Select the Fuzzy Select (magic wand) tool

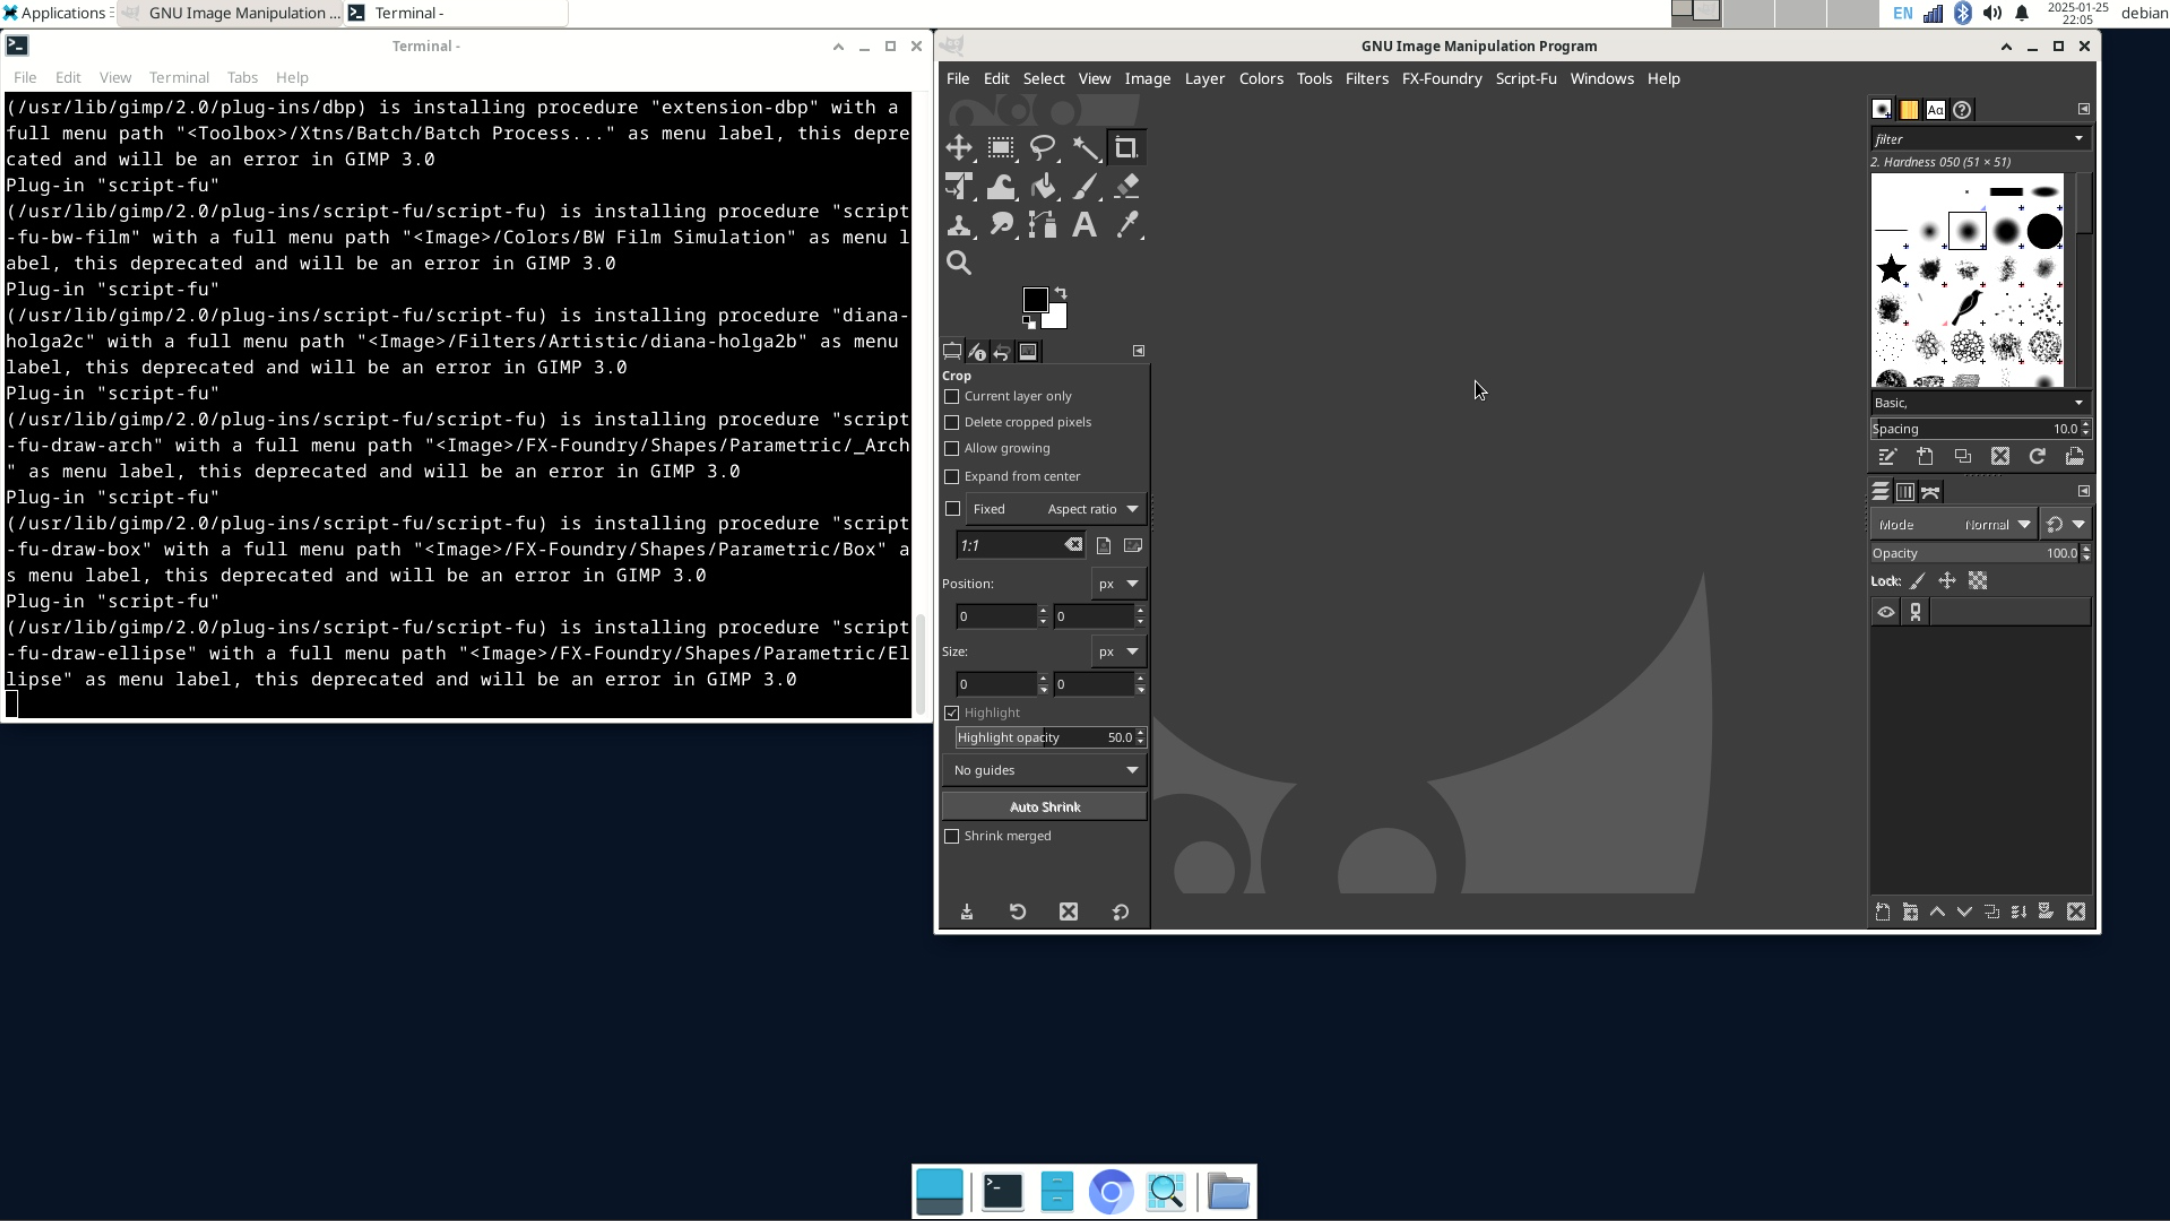coord(1085,147)
